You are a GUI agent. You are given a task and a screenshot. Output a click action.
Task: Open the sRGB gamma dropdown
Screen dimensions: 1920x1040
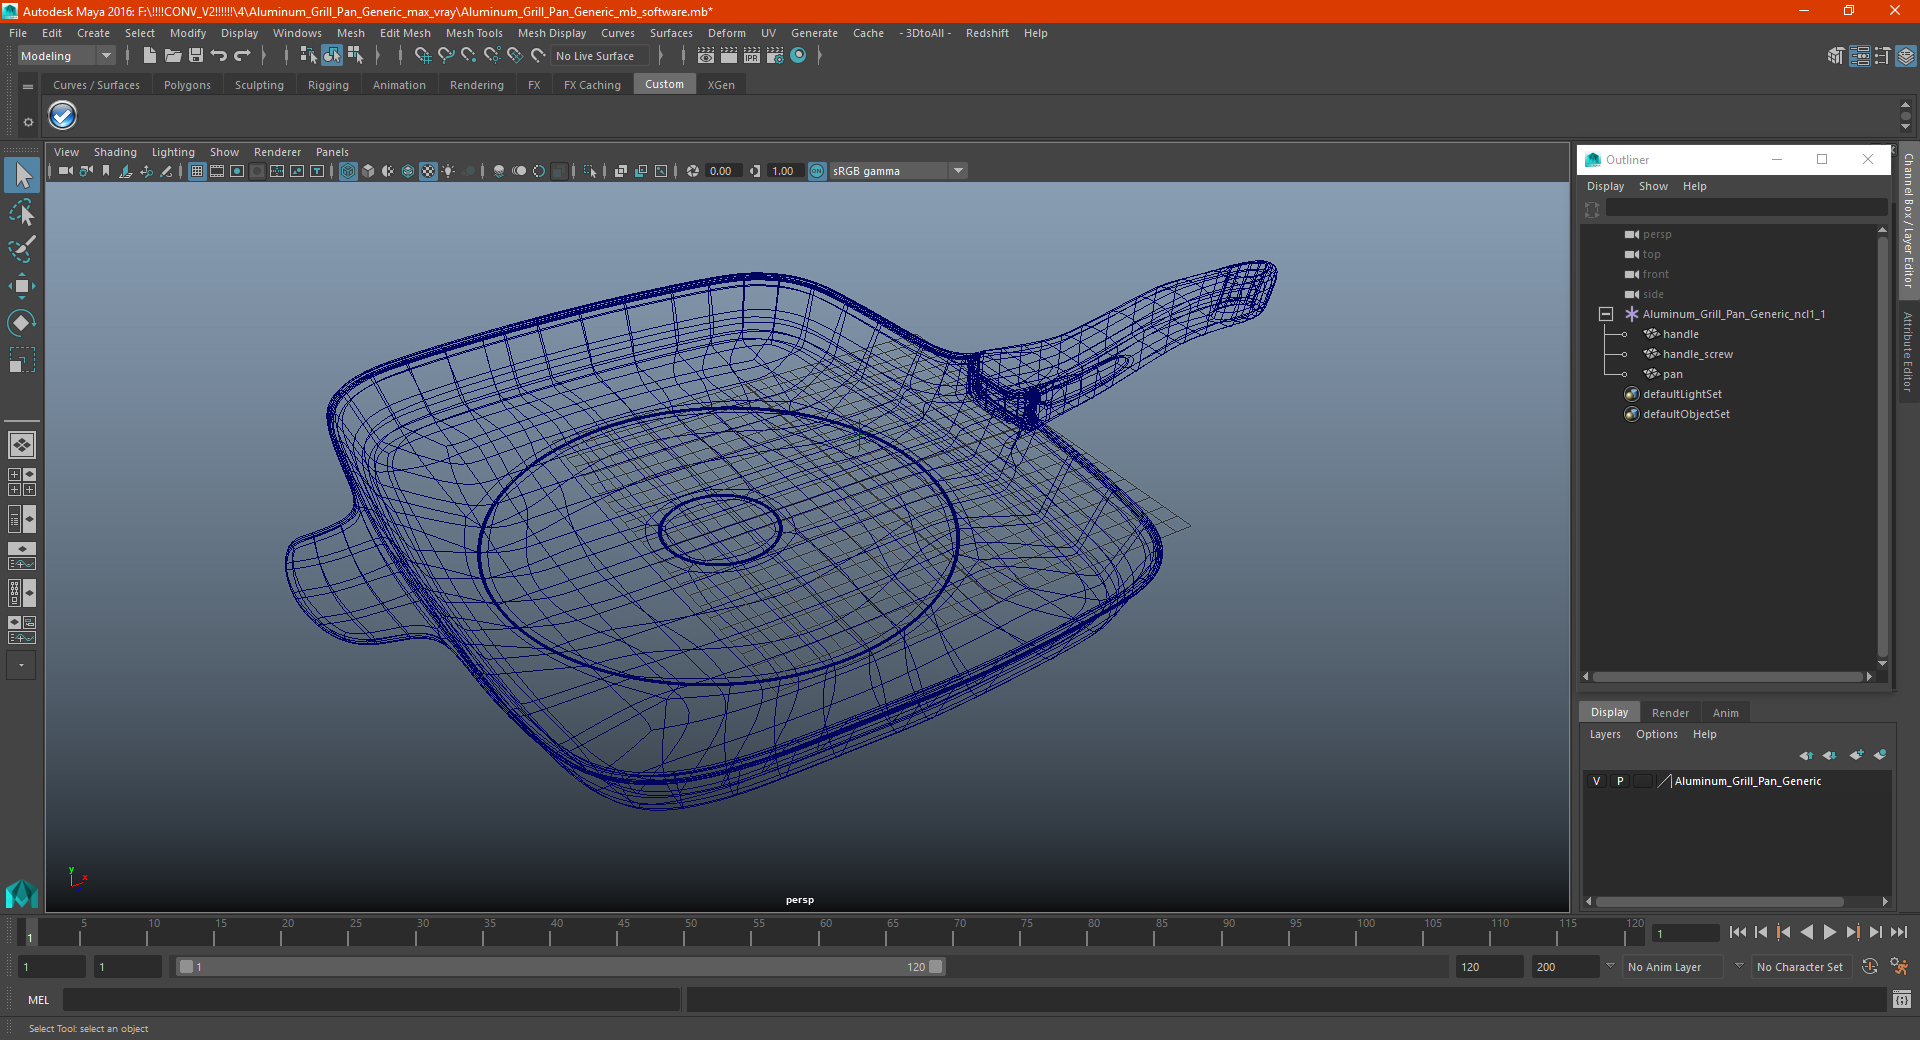(898, 171)
